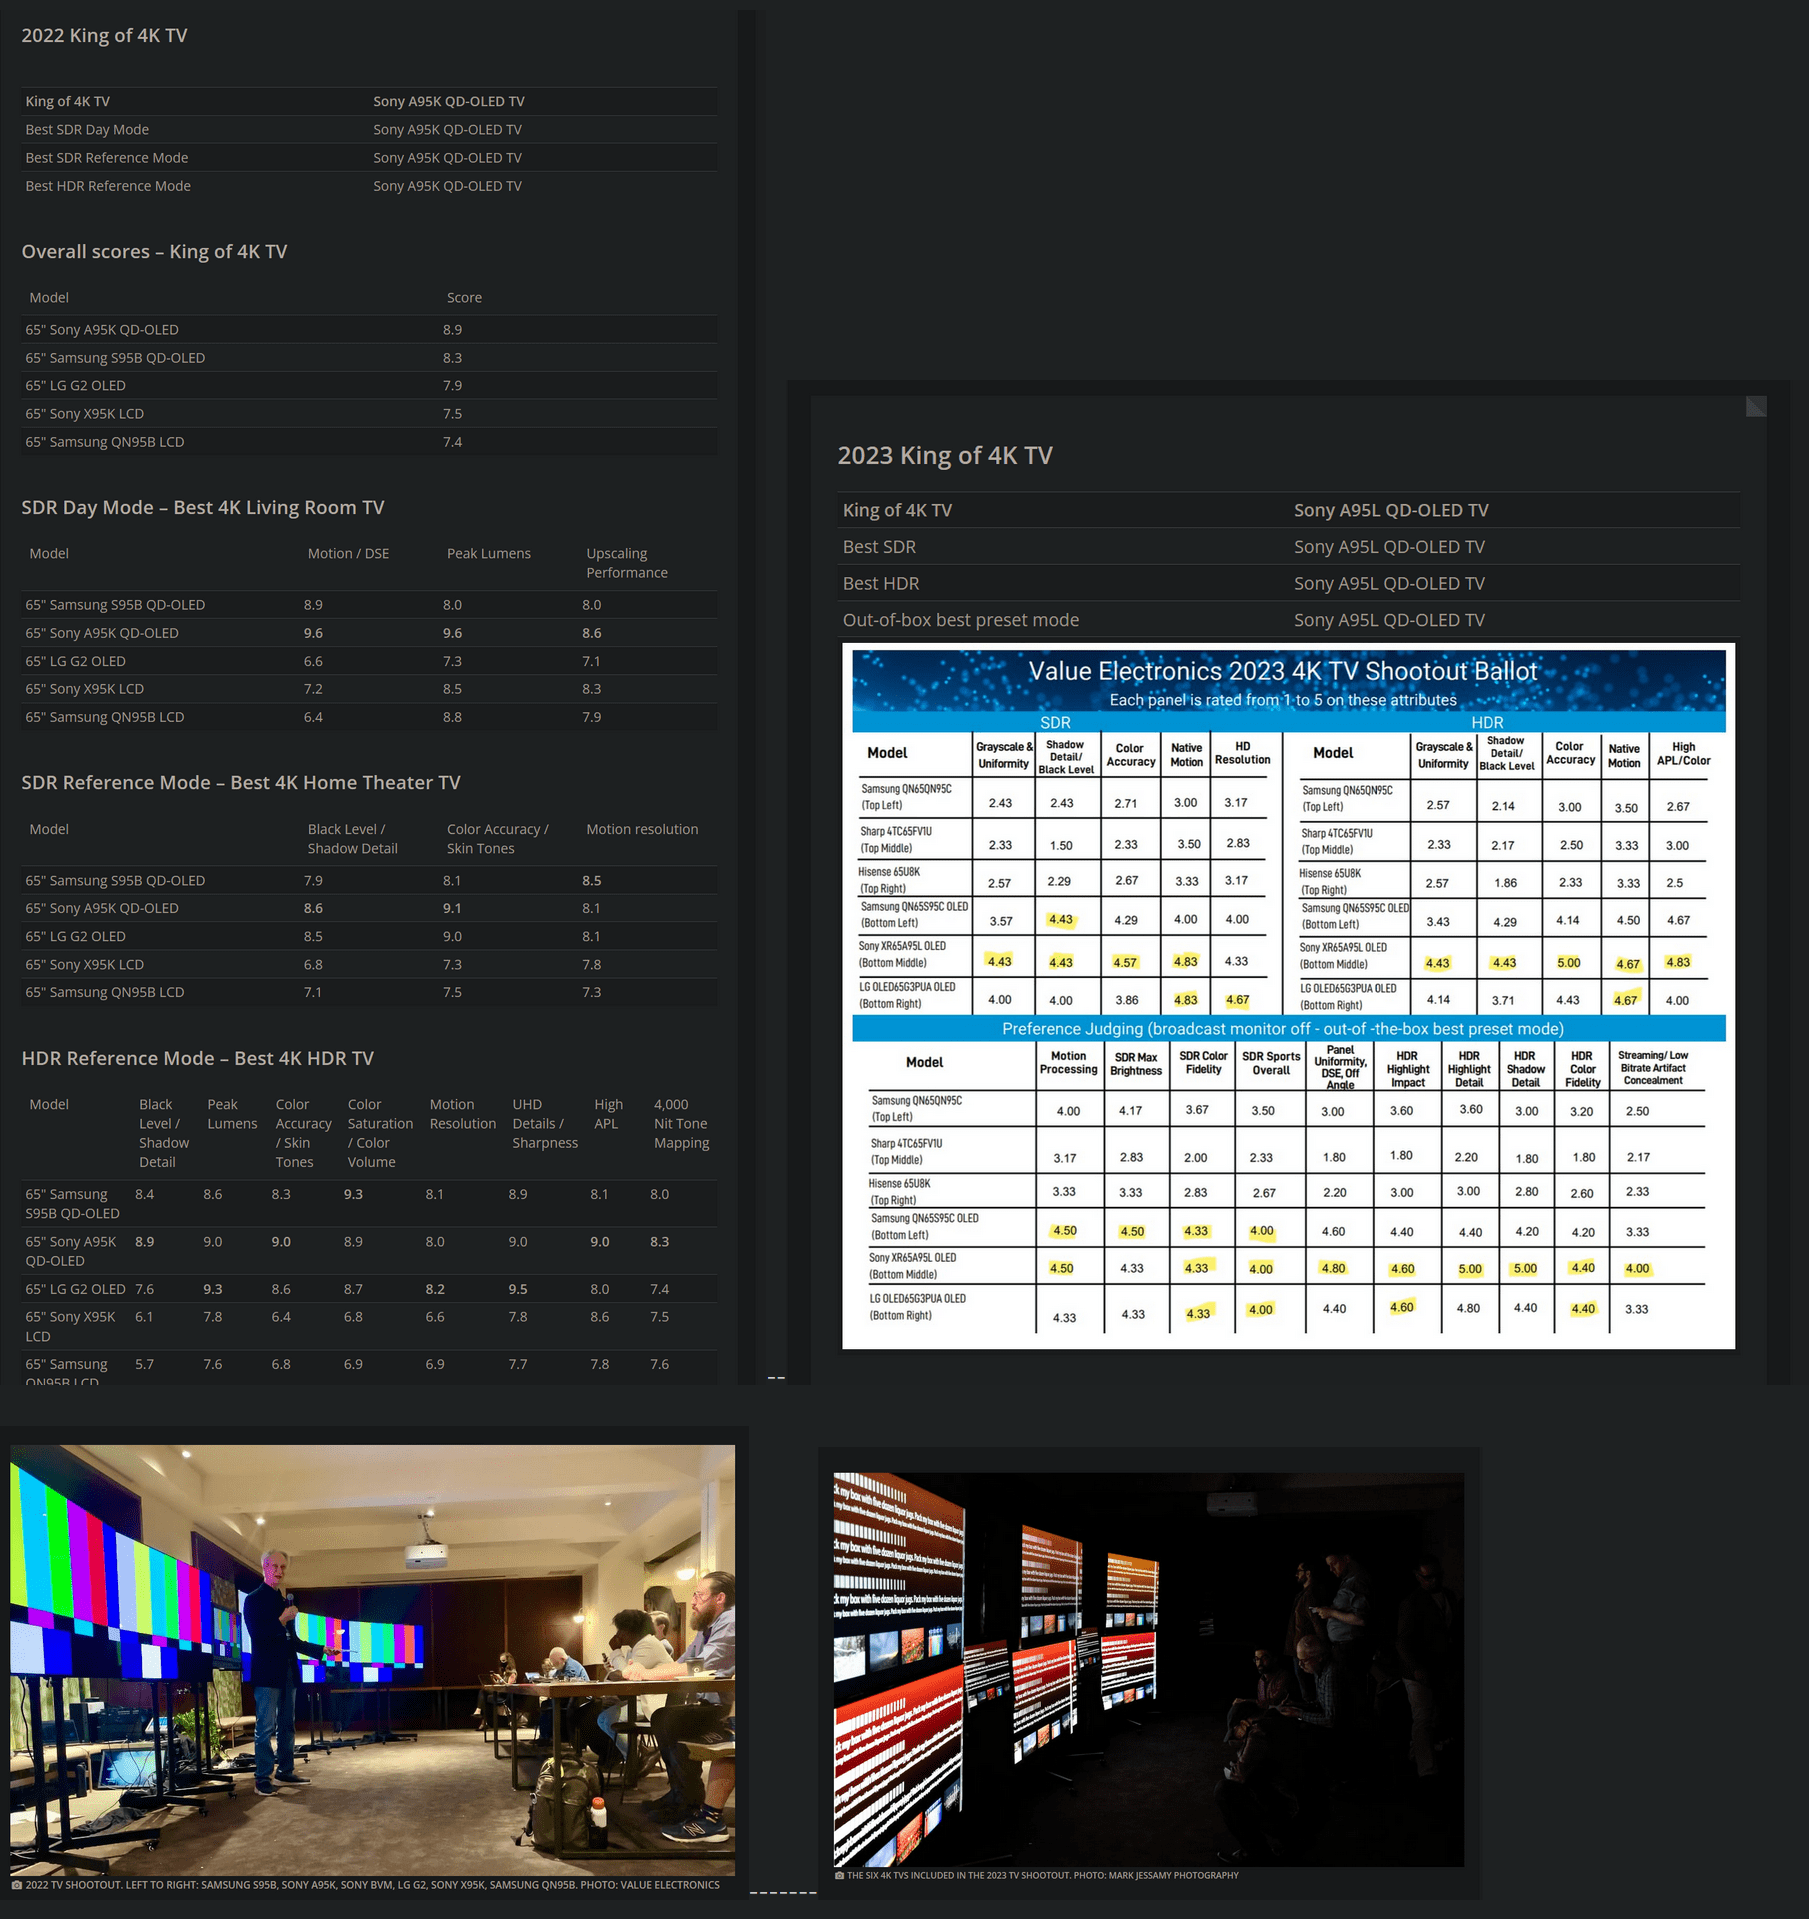Click '65" Sony X95K LCD' in HDR Reference table
Viewport: 1809px width, 1919px height.
pos(71,1327)
